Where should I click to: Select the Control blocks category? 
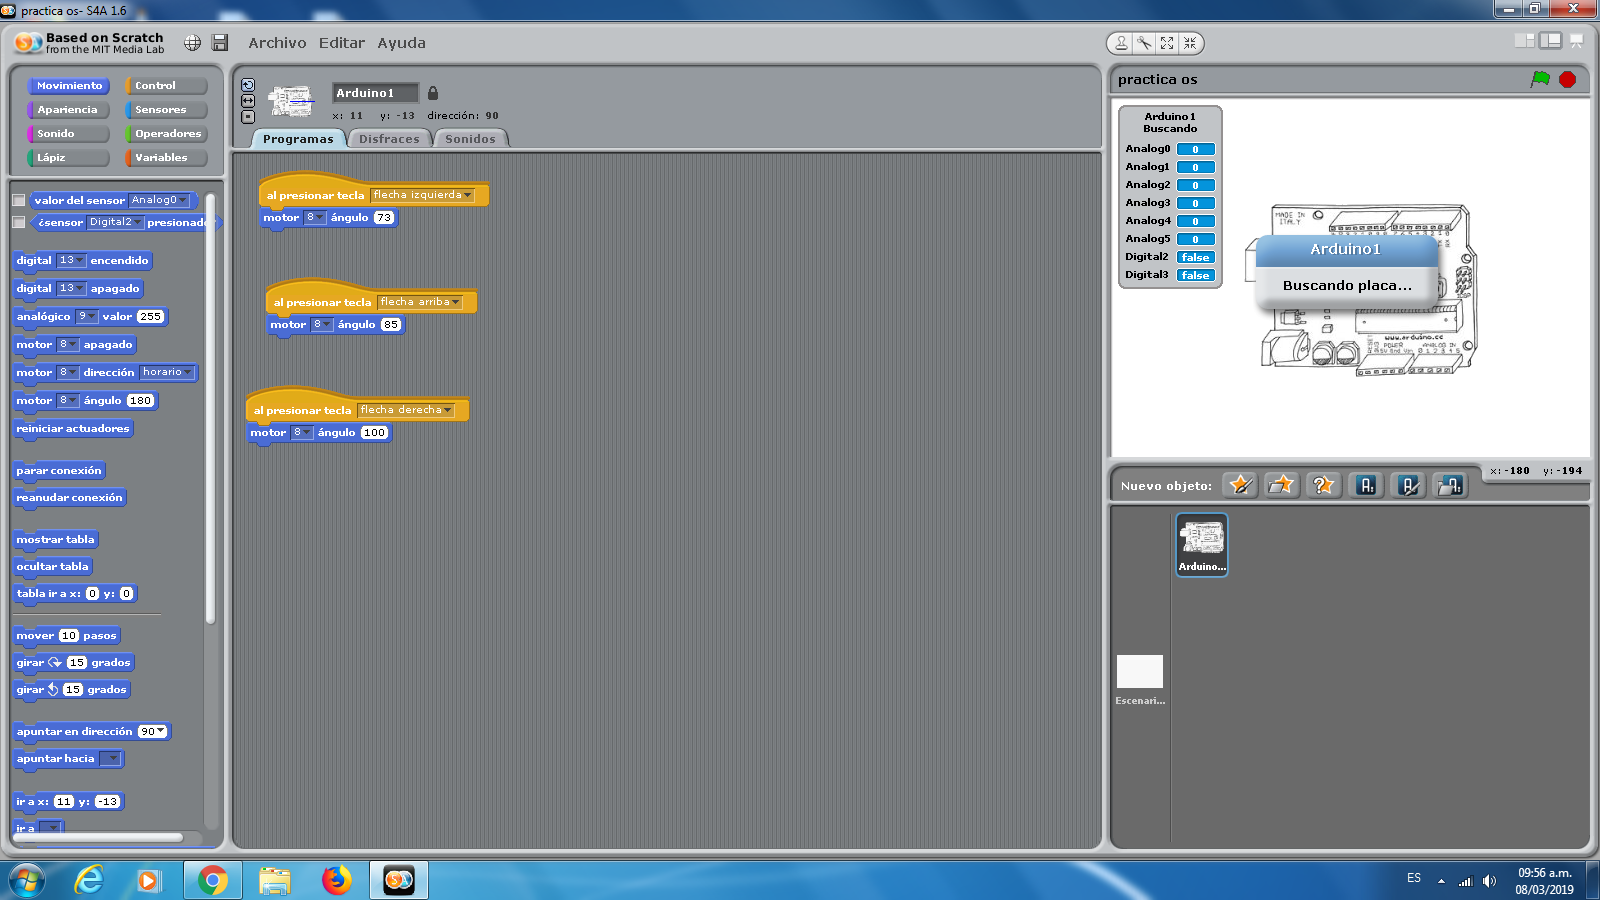[166, 86]
